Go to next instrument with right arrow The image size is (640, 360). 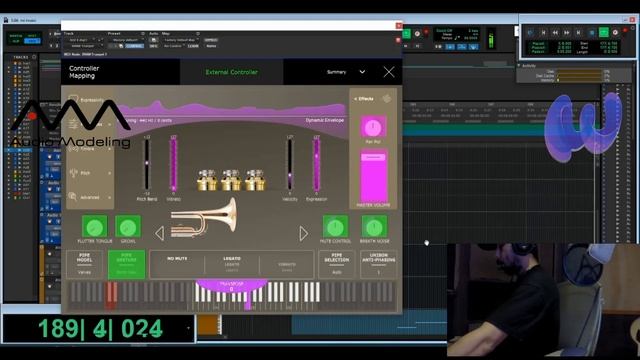(x=303, y=233)
